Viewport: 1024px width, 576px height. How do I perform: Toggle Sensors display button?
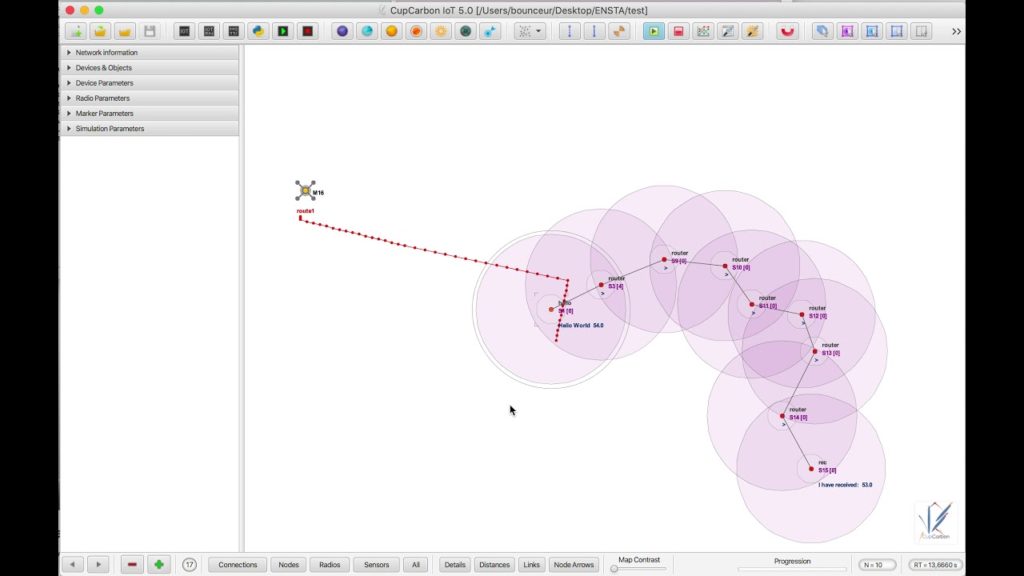[376, 565]
